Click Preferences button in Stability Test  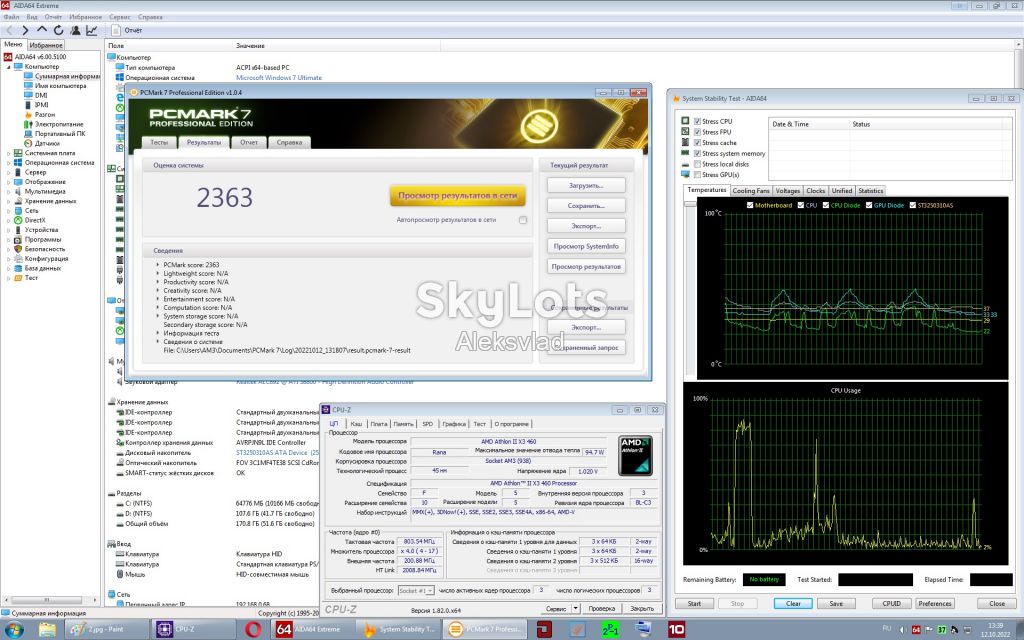click(935, 603)
